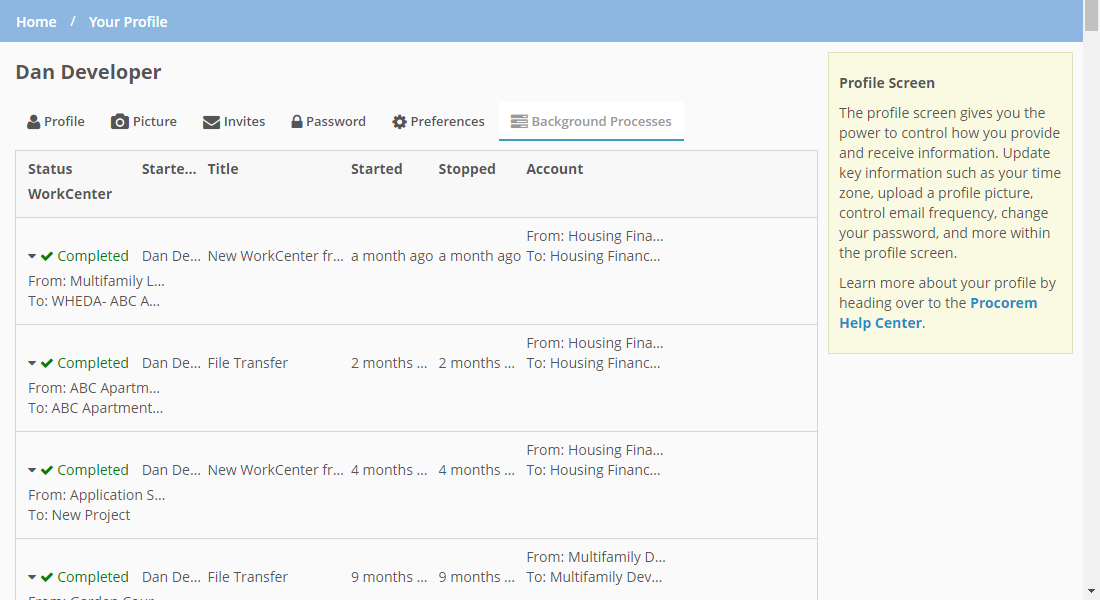Expand the 2-months-ago File Transfer row
Screen dimensions: 1100x600
[x=32, y=364]
